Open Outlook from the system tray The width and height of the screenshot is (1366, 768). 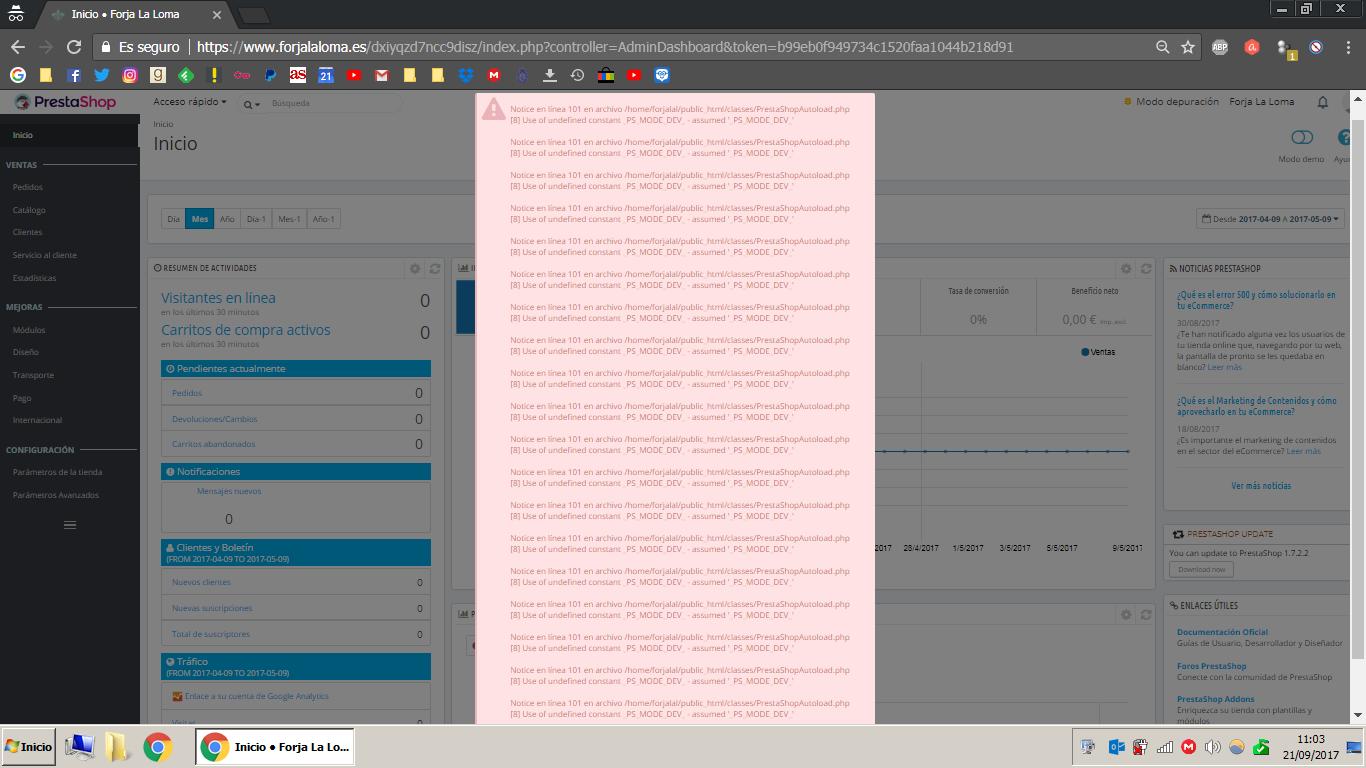tap(1116, 747)
